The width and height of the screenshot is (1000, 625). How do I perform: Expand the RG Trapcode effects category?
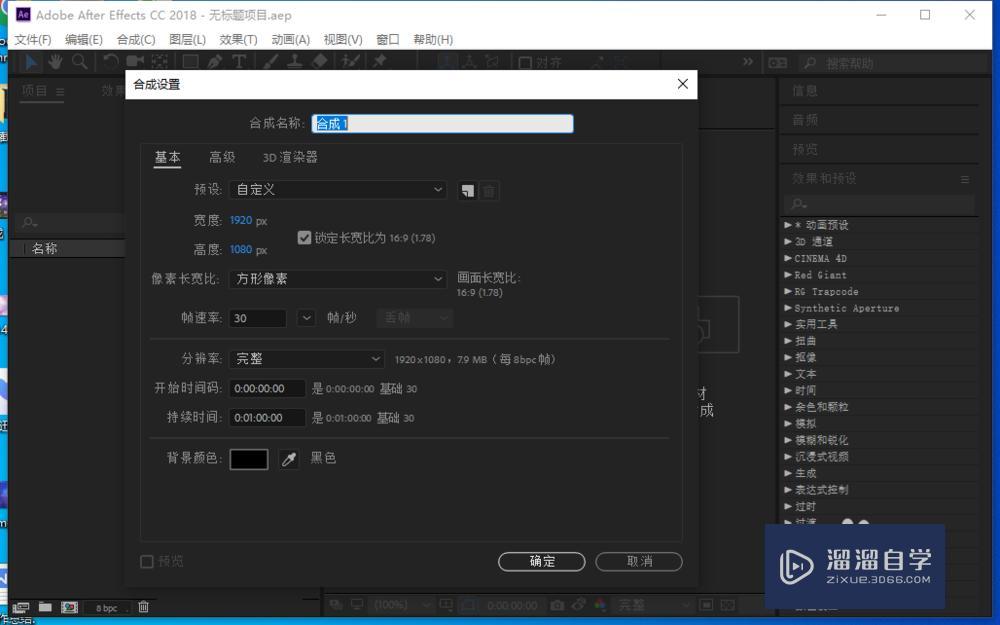788,291
